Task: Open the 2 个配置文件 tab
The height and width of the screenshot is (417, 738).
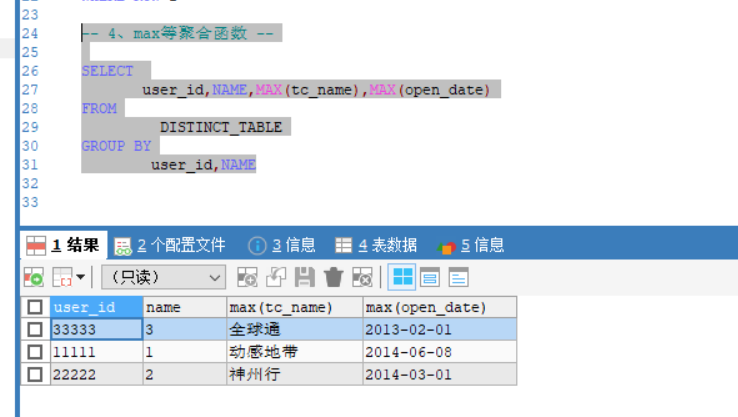Action: (x=170, y=245)
